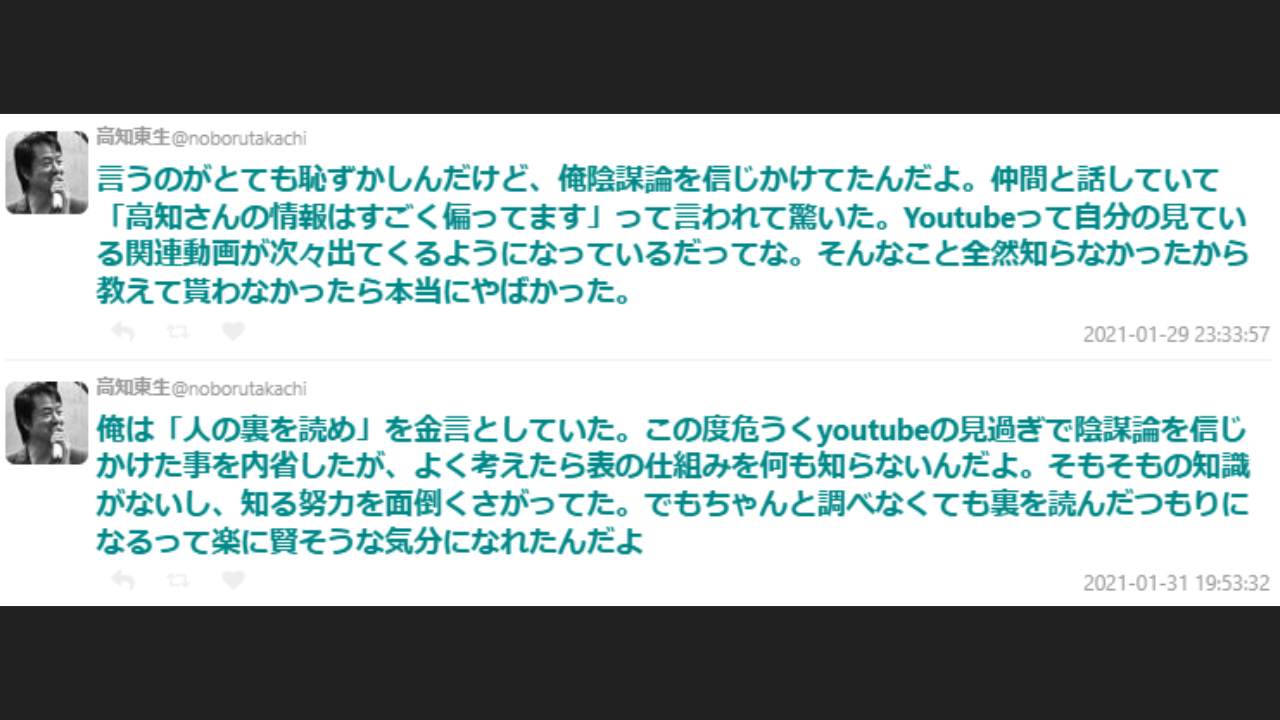
Task: Select the first tweet text starting 言うのがとても
Action: pyautogui.click(x=672, y=236)
